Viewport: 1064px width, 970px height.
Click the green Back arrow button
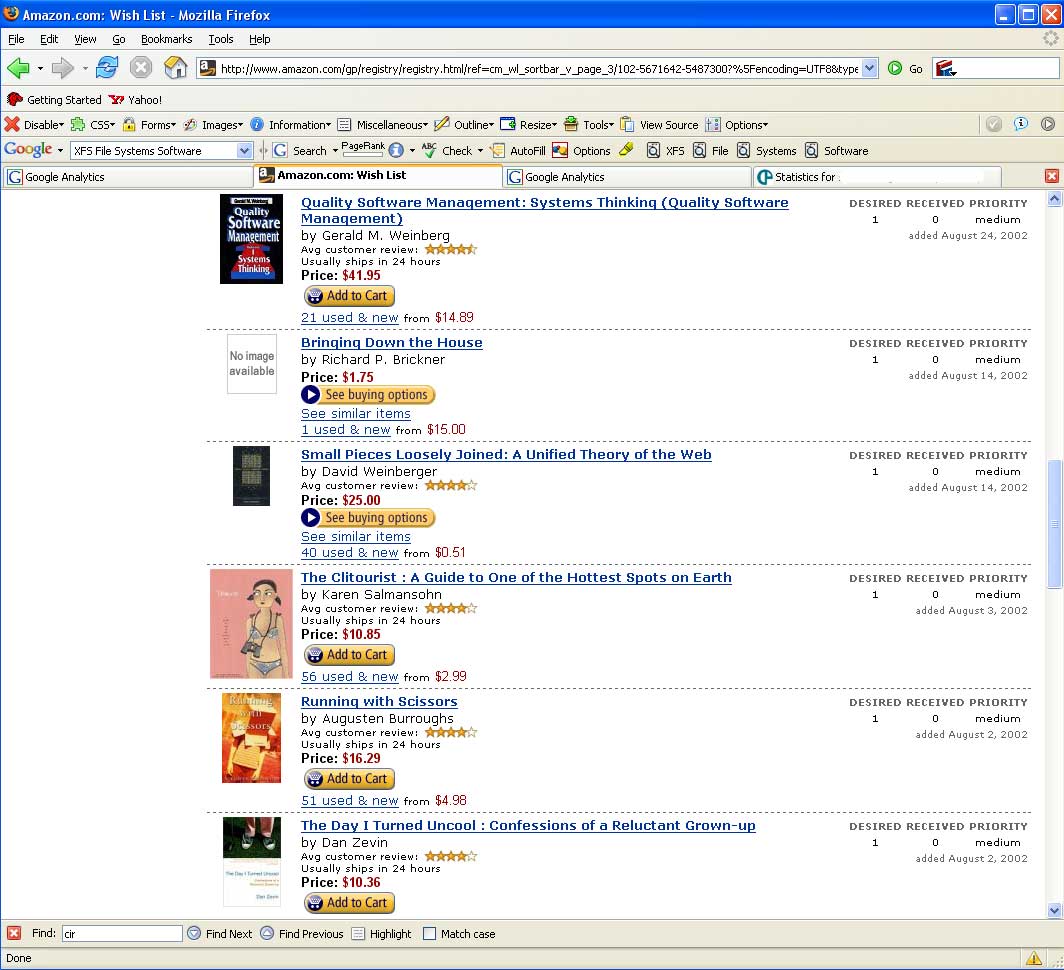tap(18, 68)
